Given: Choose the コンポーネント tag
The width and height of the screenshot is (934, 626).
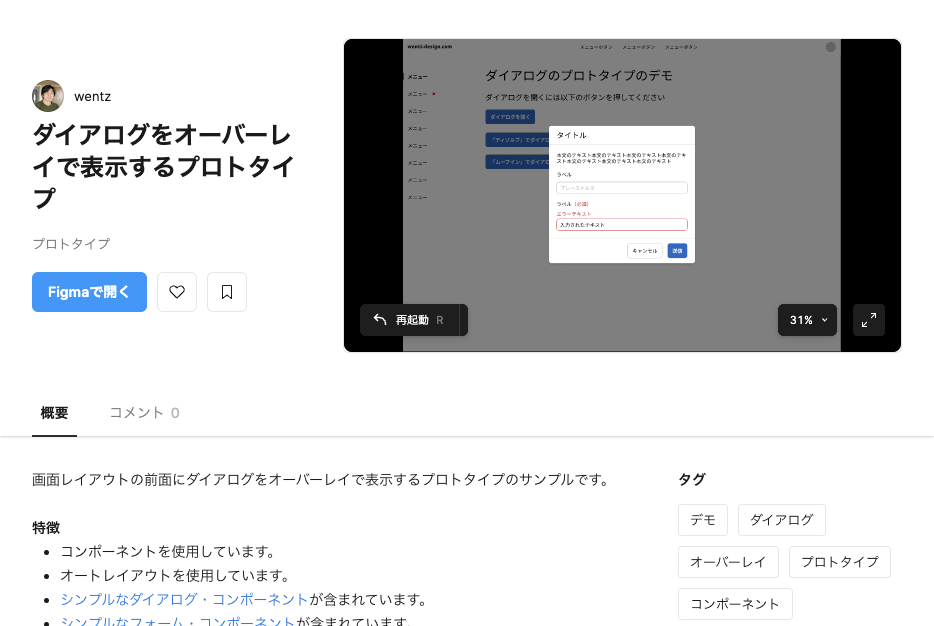Looking at the screenshot, I should point(735,604).
